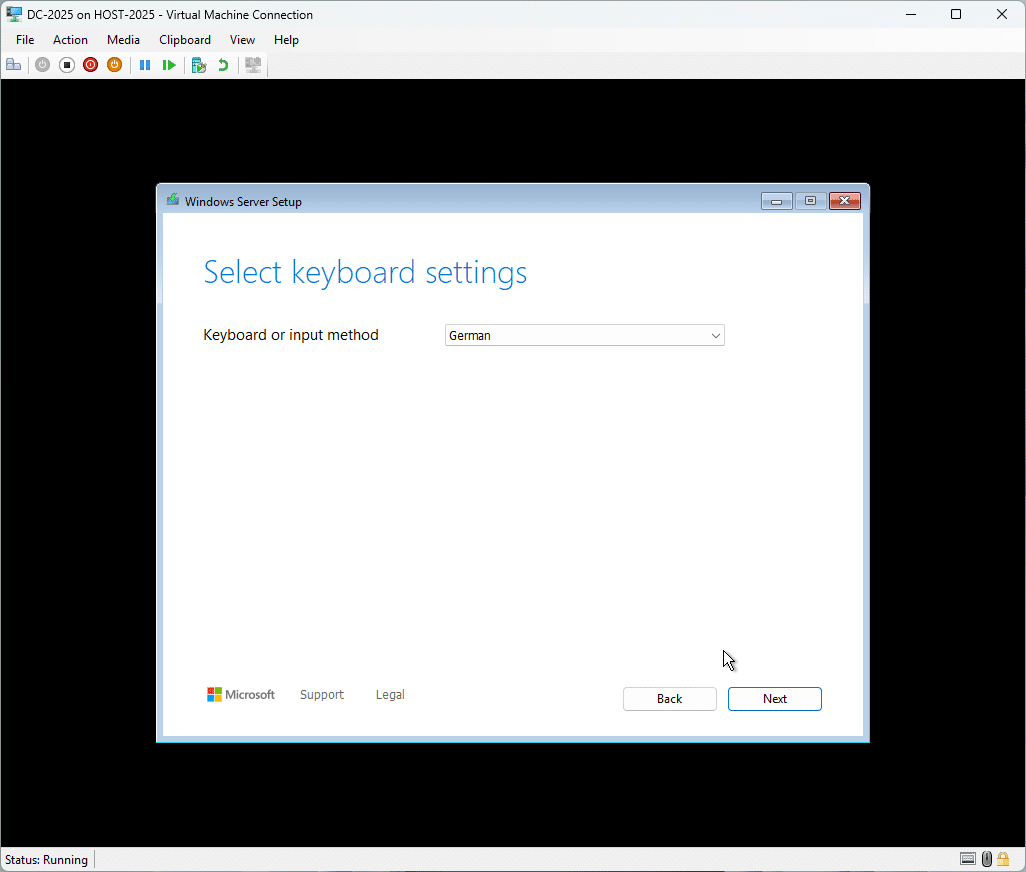Open the File menu
This screenshot has width=1026, height=872.
point(24,40)
